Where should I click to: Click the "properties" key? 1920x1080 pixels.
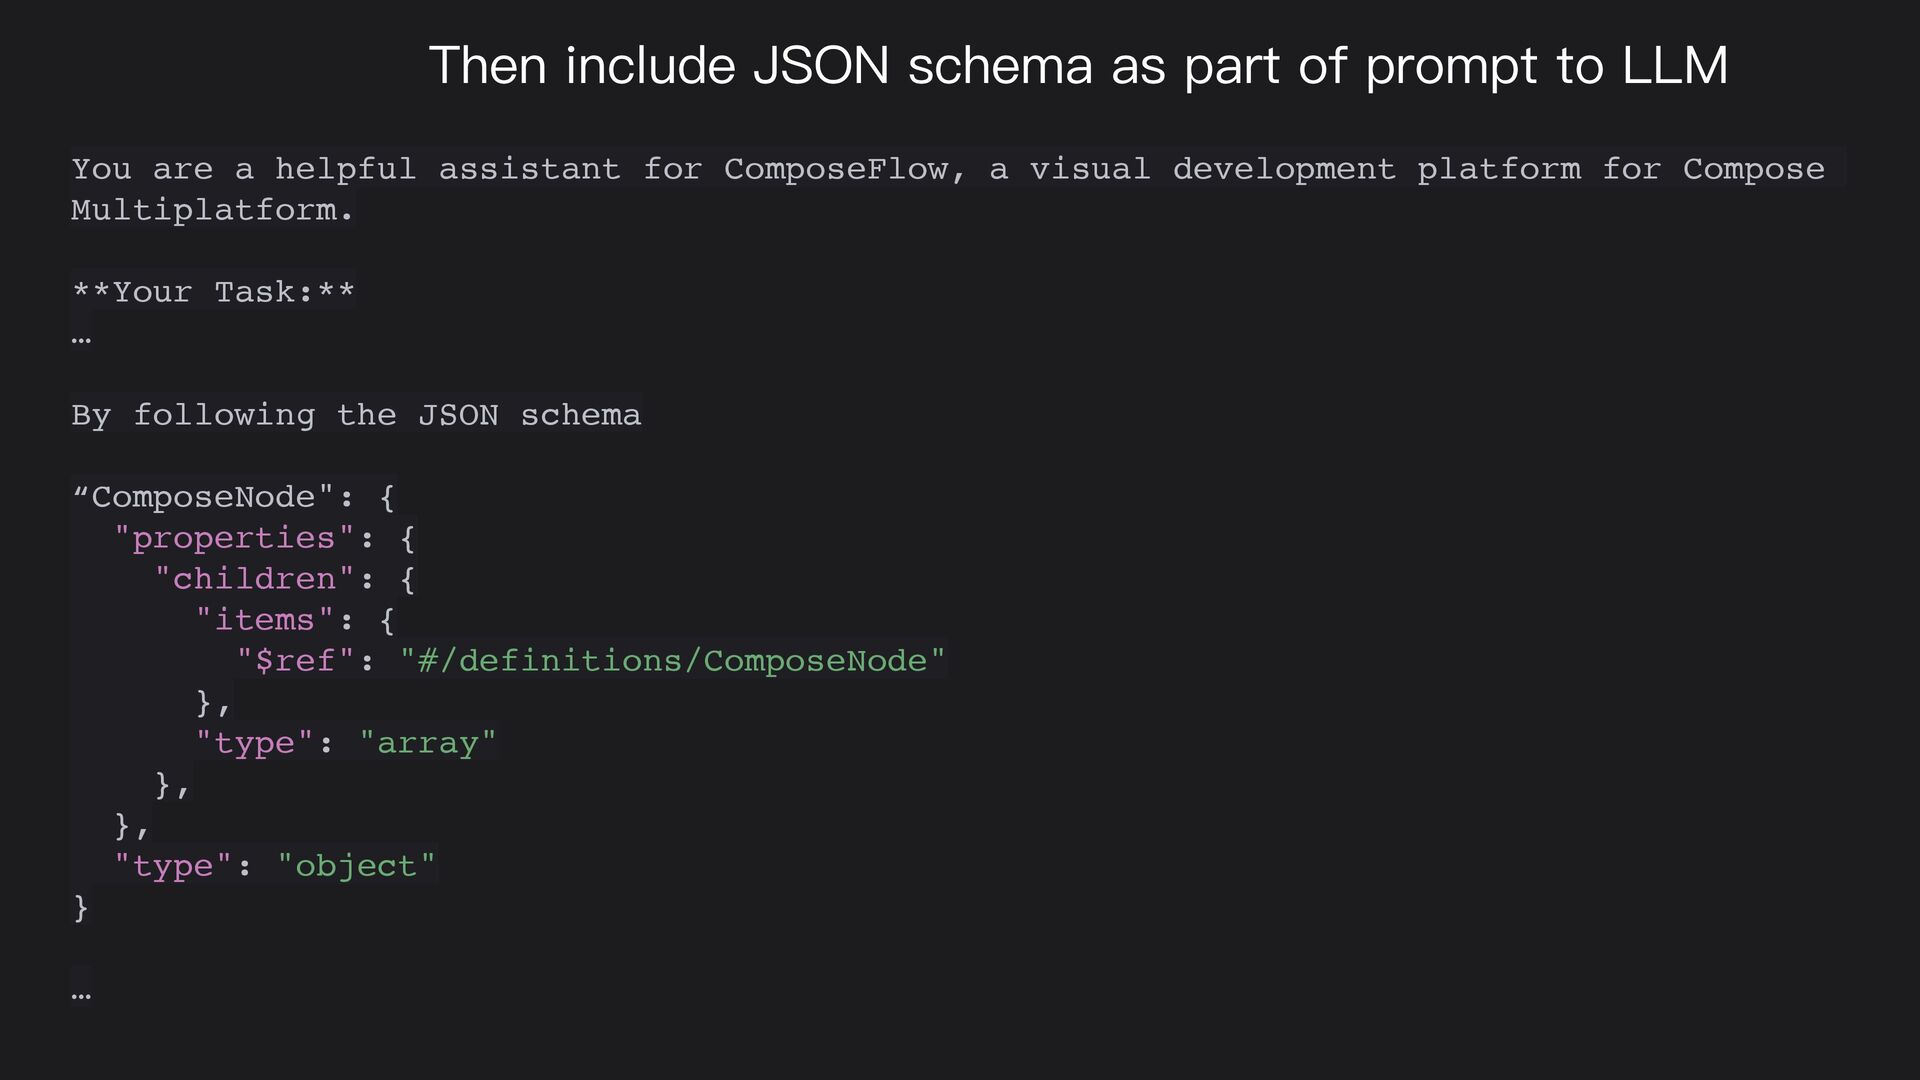234,538
